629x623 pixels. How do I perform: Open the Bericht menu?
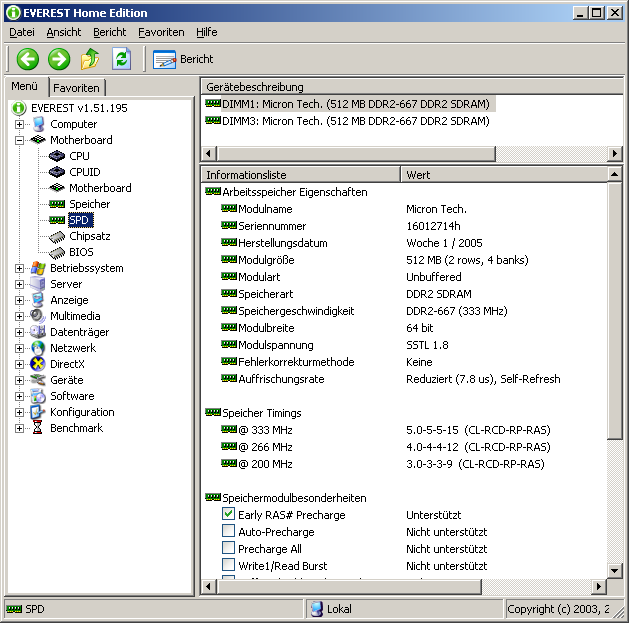pyautogui.click(x=110, y=32)
